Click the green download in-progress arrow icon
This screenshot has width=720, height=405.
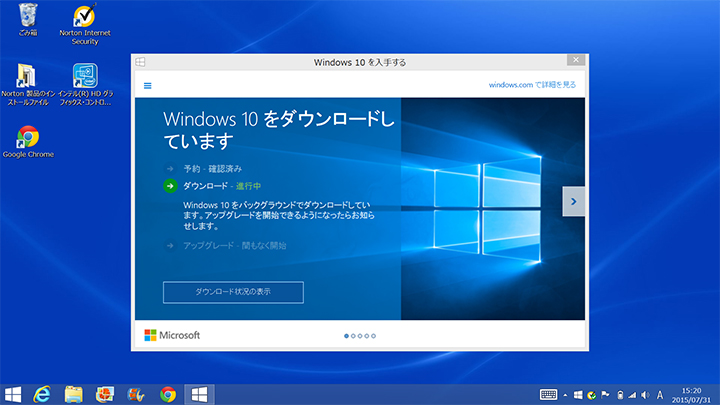(170, 185)
